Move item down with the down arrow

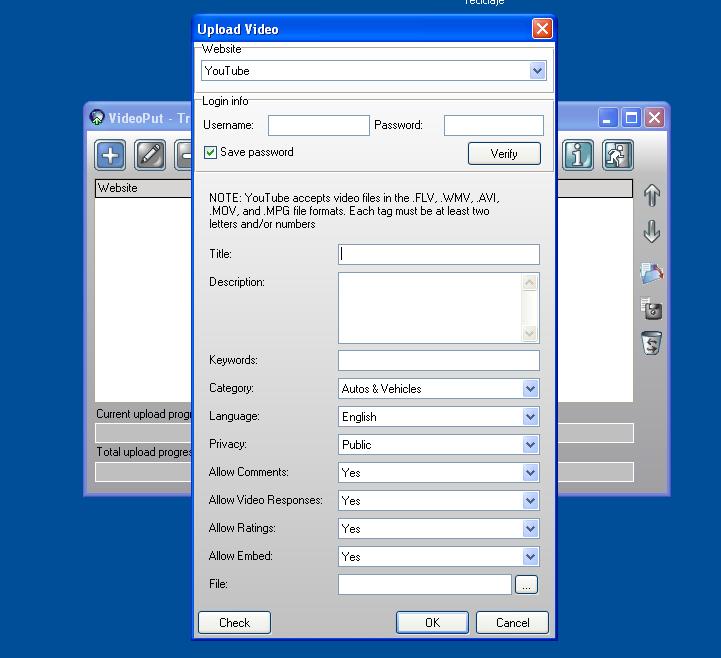click(x=652, y=231)
